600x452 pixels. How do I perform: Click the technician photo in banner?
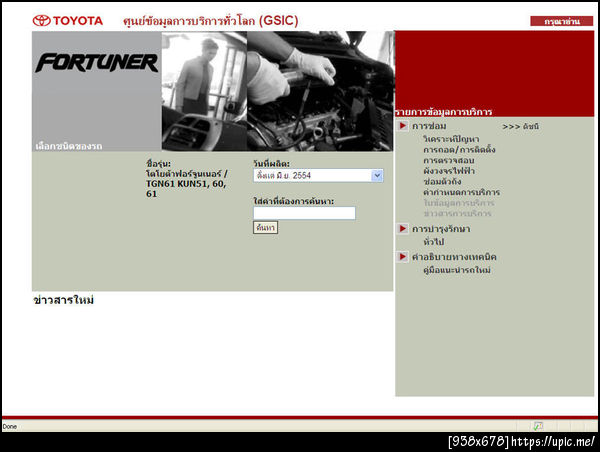(204, 91)
